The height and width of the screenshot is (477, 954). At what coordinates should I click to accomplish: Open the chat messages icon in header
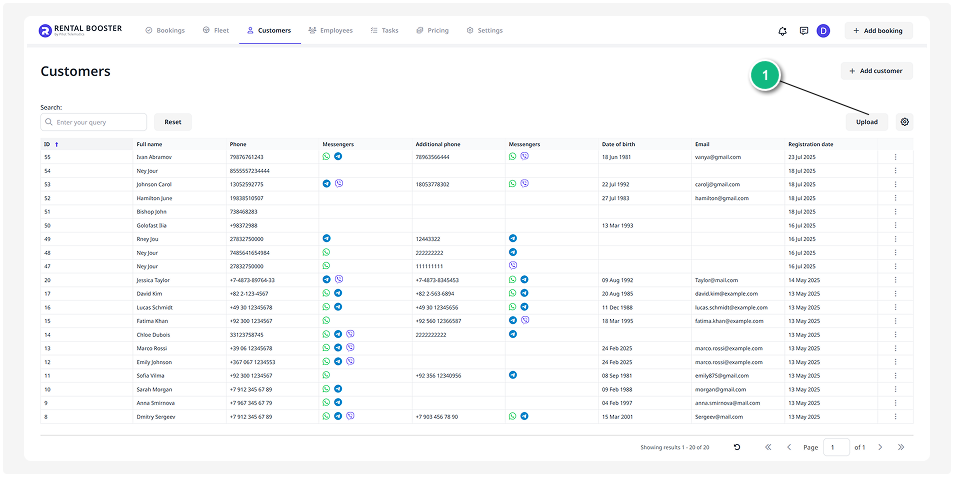(803, 31)
